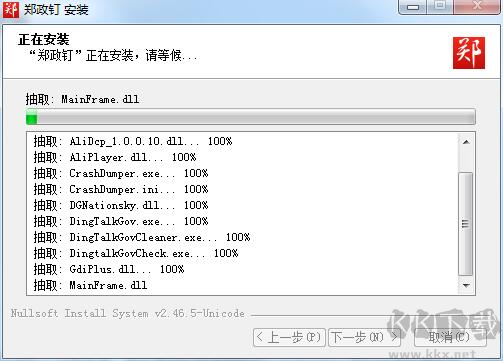The image size is (503, 361).
Task: Select the DingTalkGov.exe log line
Action: click(121, 221)
